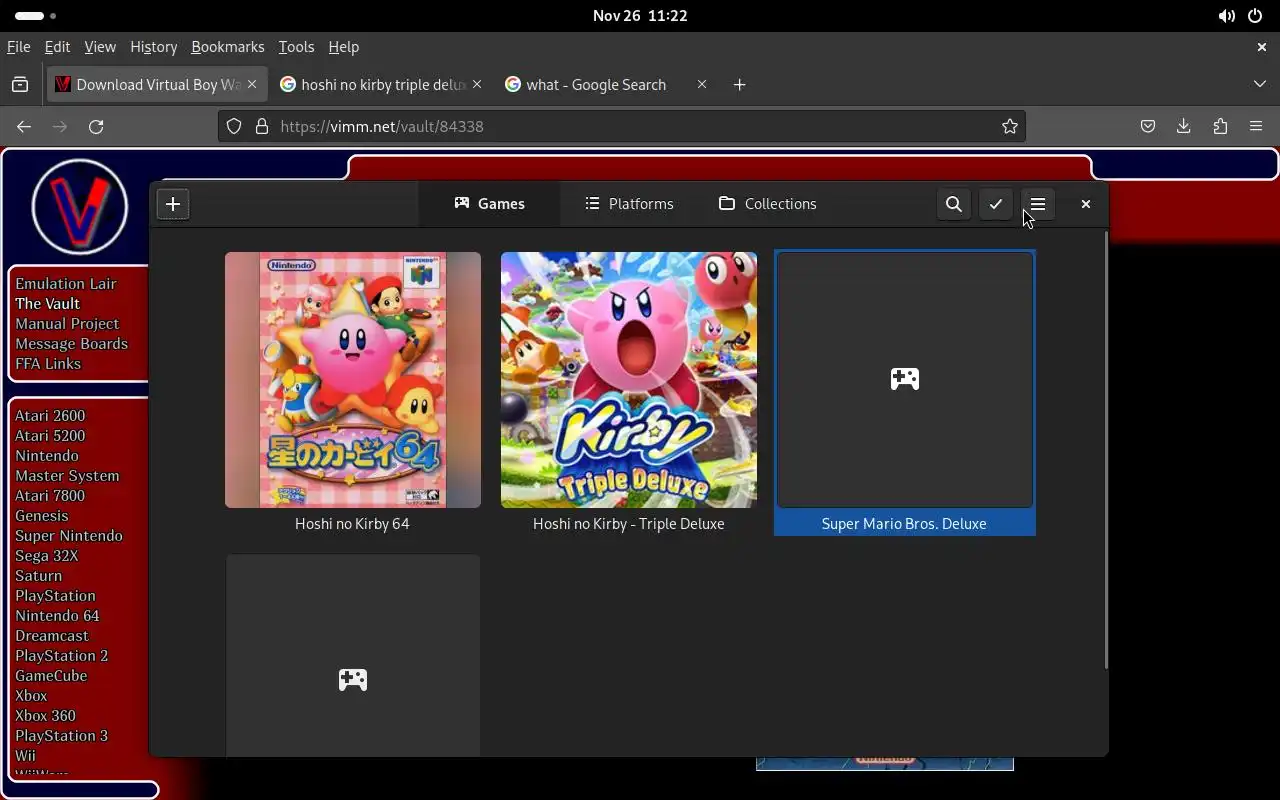
Task: Close the games library window
Action: tap(1086, 204)
